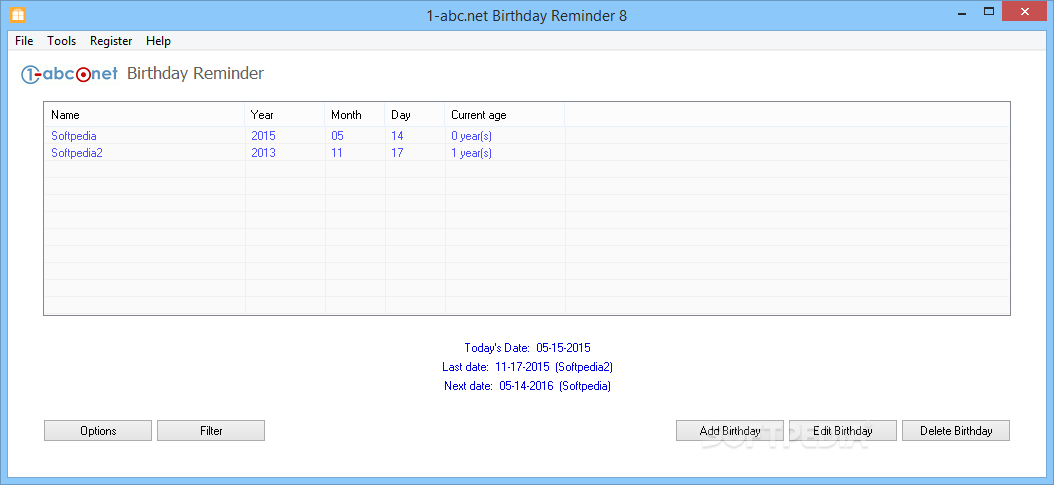Sort by the Day column header
This screenshot has height=485, width=1054.
coord(415,115)
